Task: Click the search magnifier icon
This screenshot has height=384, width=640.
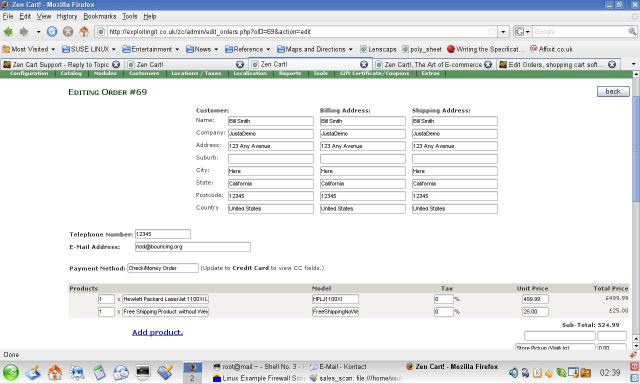Action: (632, 31)
